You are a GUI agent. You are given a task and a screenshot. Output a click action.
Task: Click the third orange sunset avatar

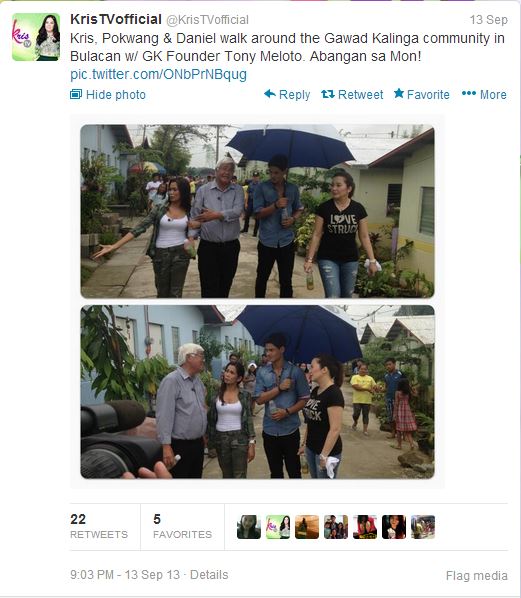point(307,527)
